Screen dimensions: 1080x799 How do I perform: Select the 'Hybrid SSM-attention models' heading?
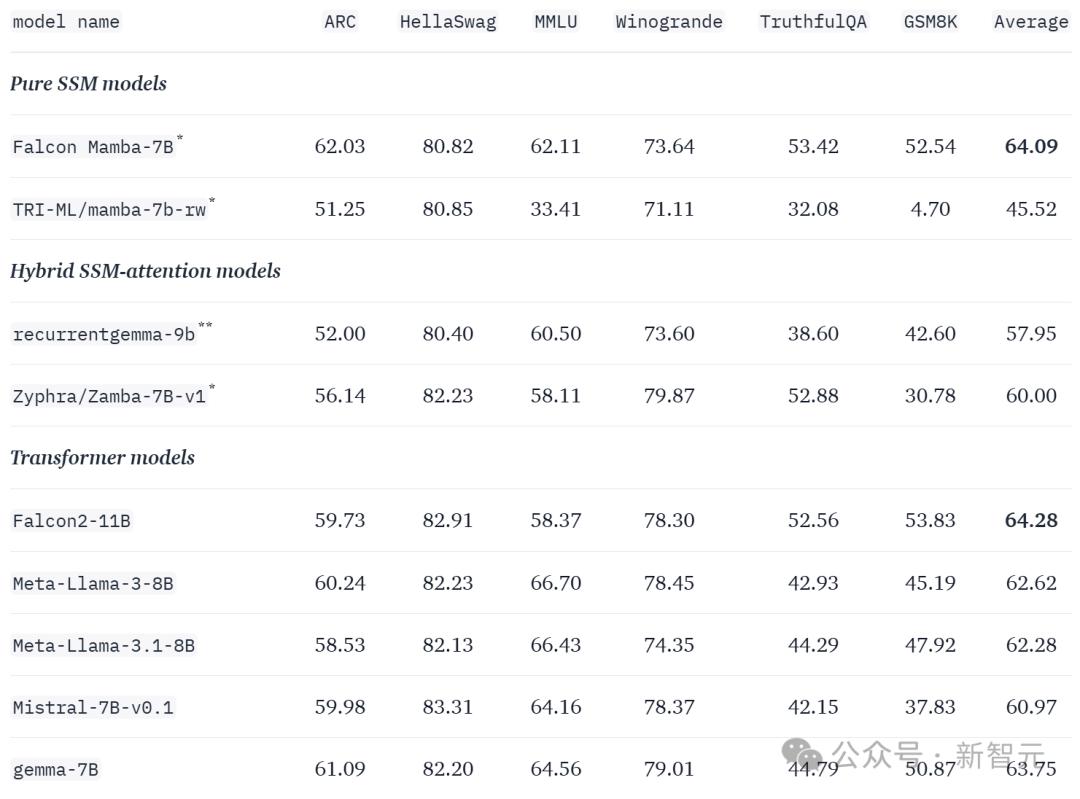pyautogui.click(x=145, y=271)
